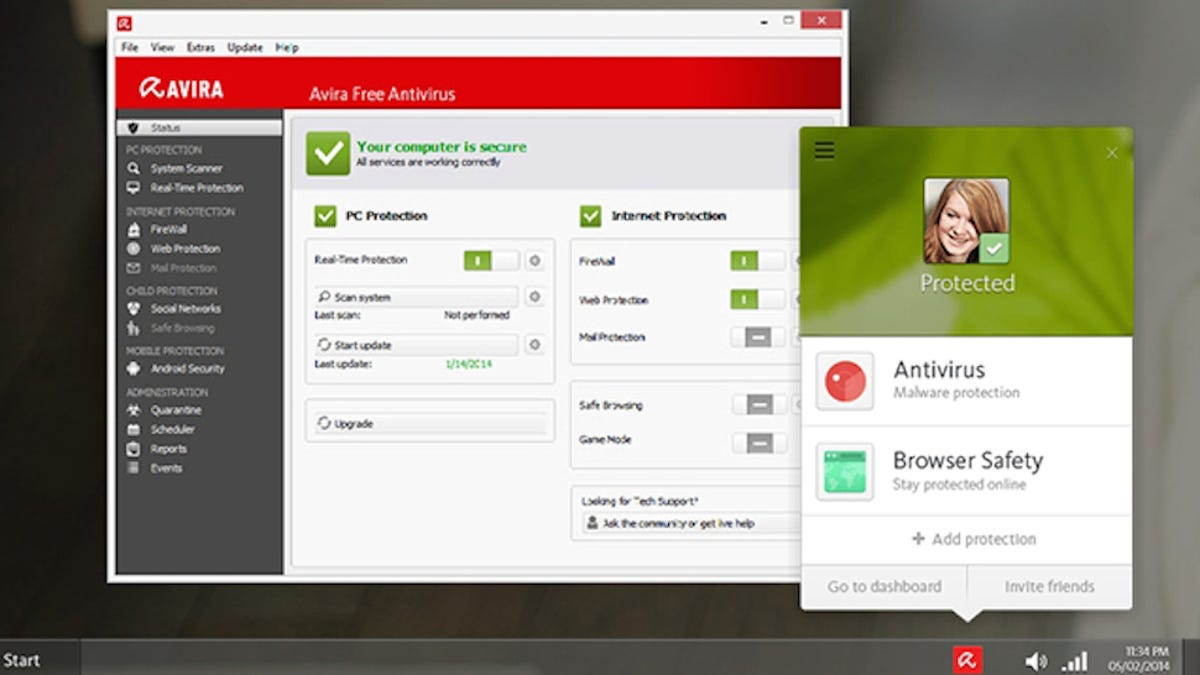Click the green Browser Safety icon
1200x675 pixels.
pos(845,472)
